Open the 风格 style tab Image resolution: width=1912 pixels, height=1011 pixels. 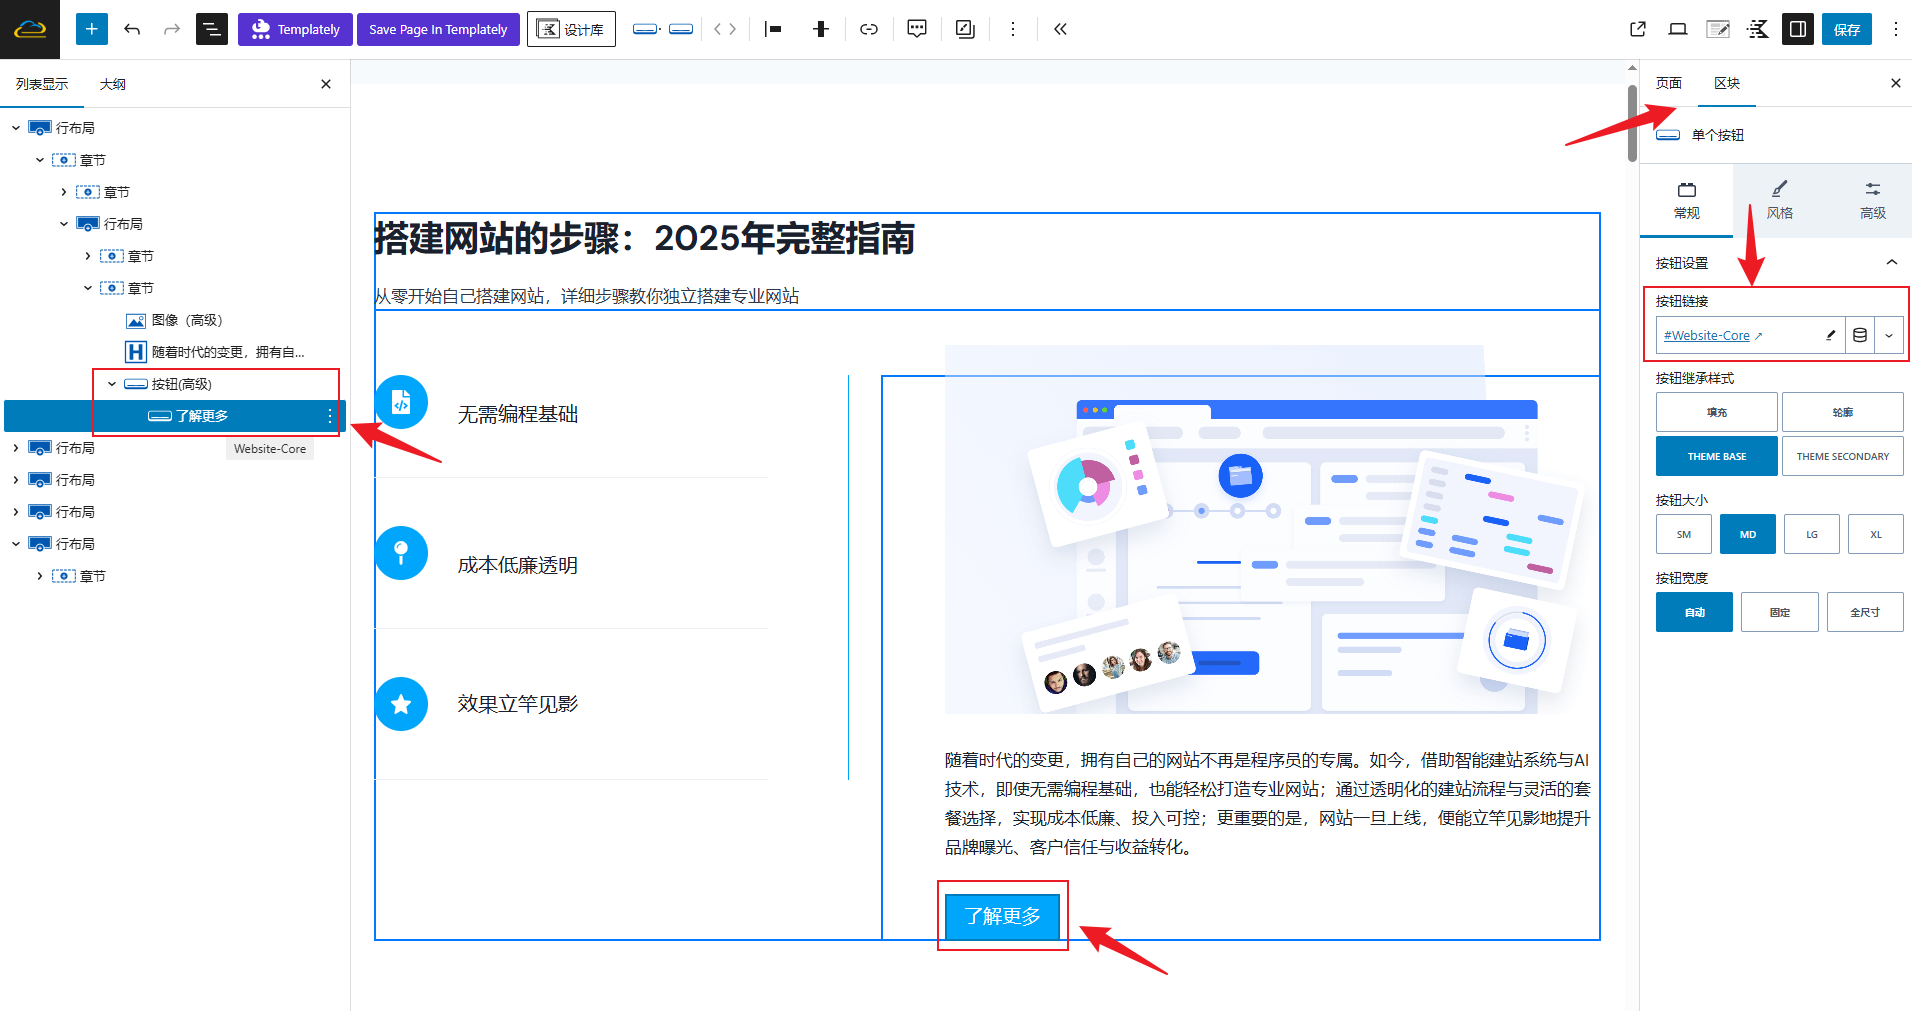pos(1779,200)
